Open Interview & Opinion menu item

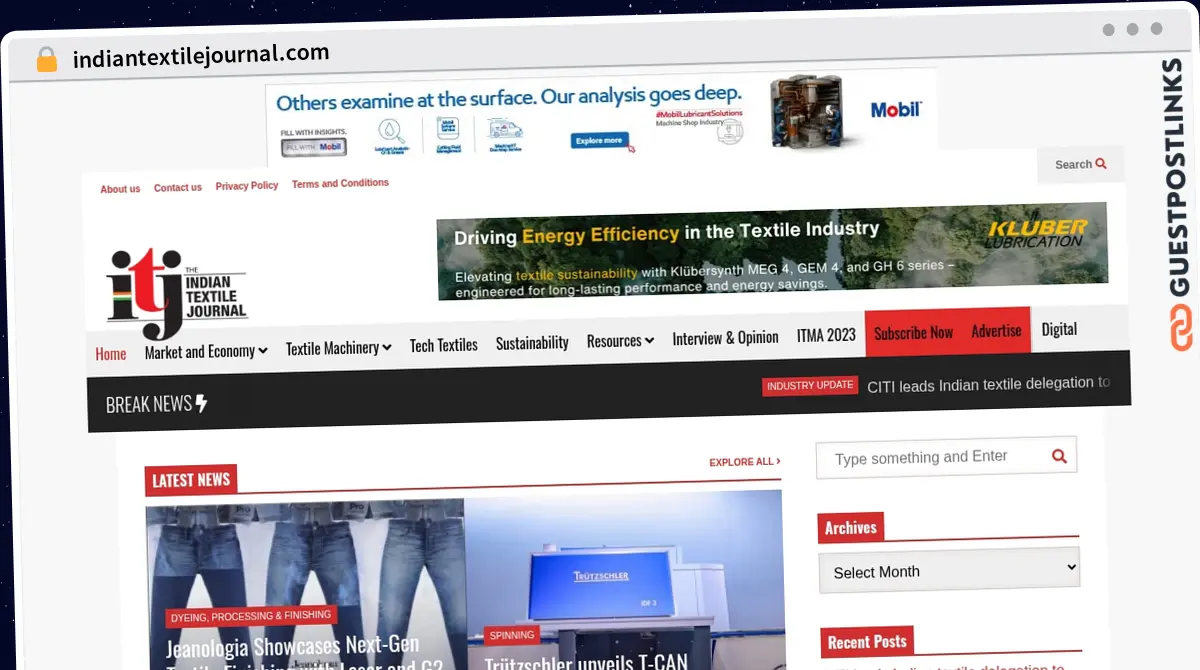(725, 338)
